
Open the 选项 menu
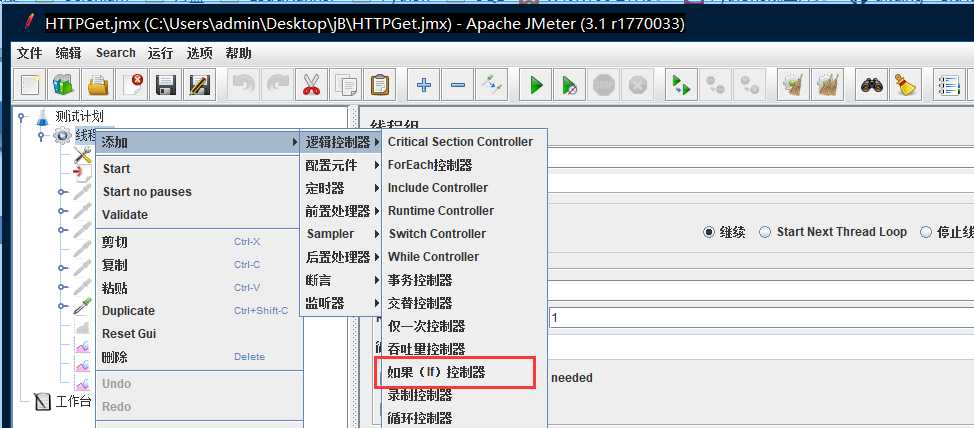[x=199, y=53]
